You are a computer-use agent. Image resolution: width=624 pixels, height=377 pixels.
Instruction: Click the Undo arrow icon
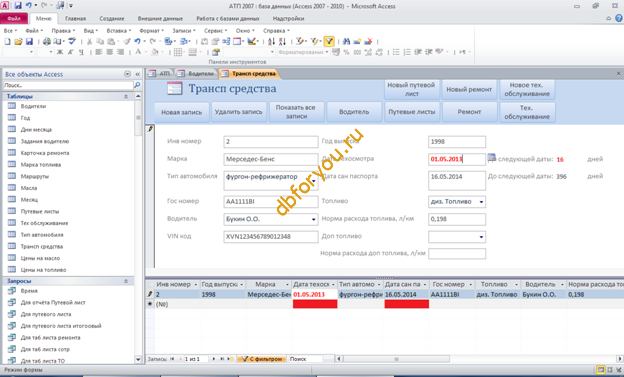[137, 41]
